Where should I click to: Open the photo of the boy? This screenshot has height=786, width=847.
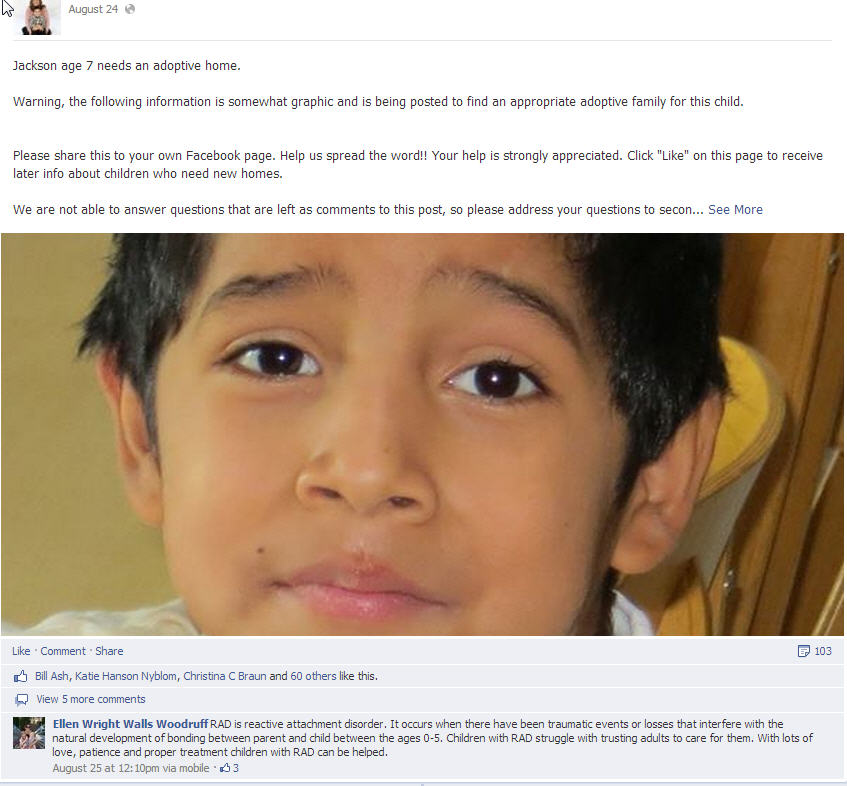pos(422,434)
